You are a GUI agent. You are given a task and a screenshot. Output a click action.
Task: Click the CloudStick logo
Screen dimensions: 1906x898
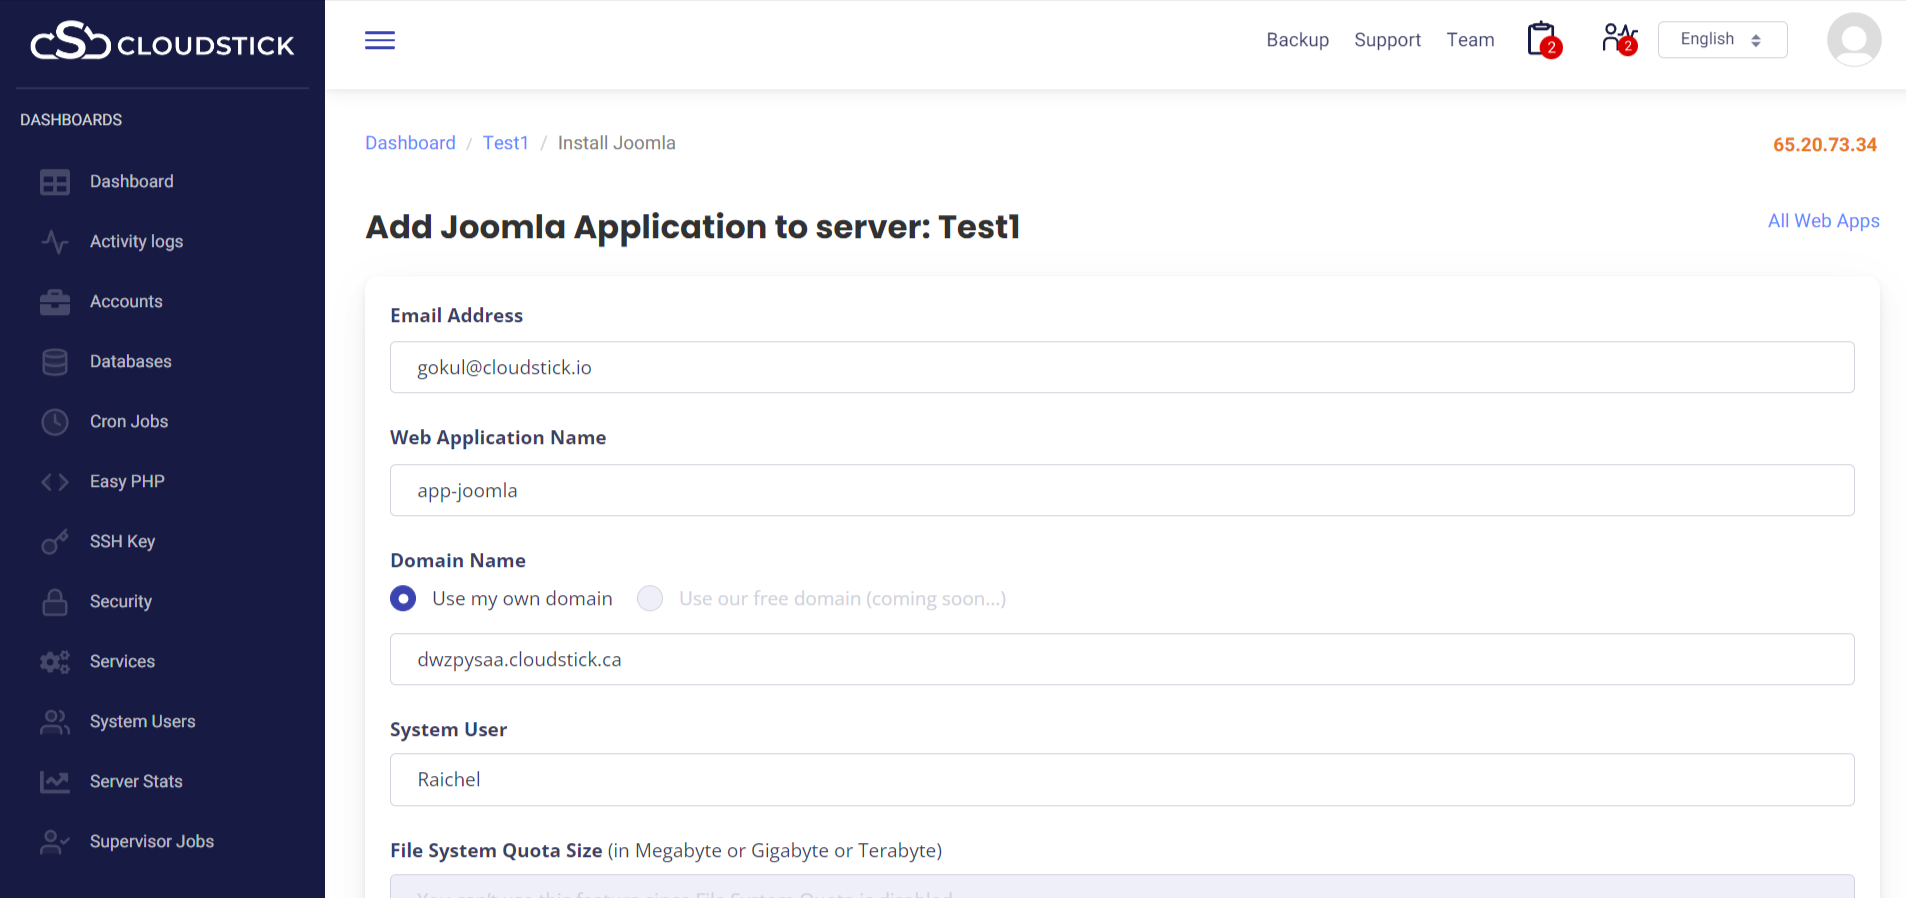162,43
